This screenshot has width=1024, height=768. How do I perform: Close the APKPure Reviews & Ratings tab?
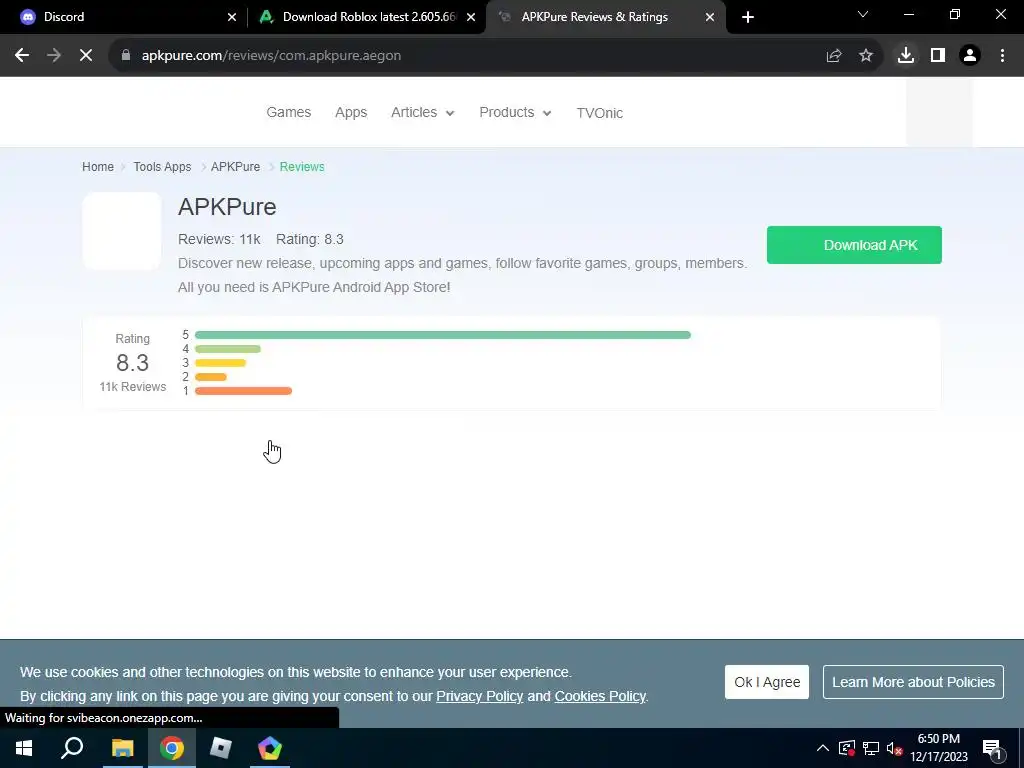coord(710,17)
